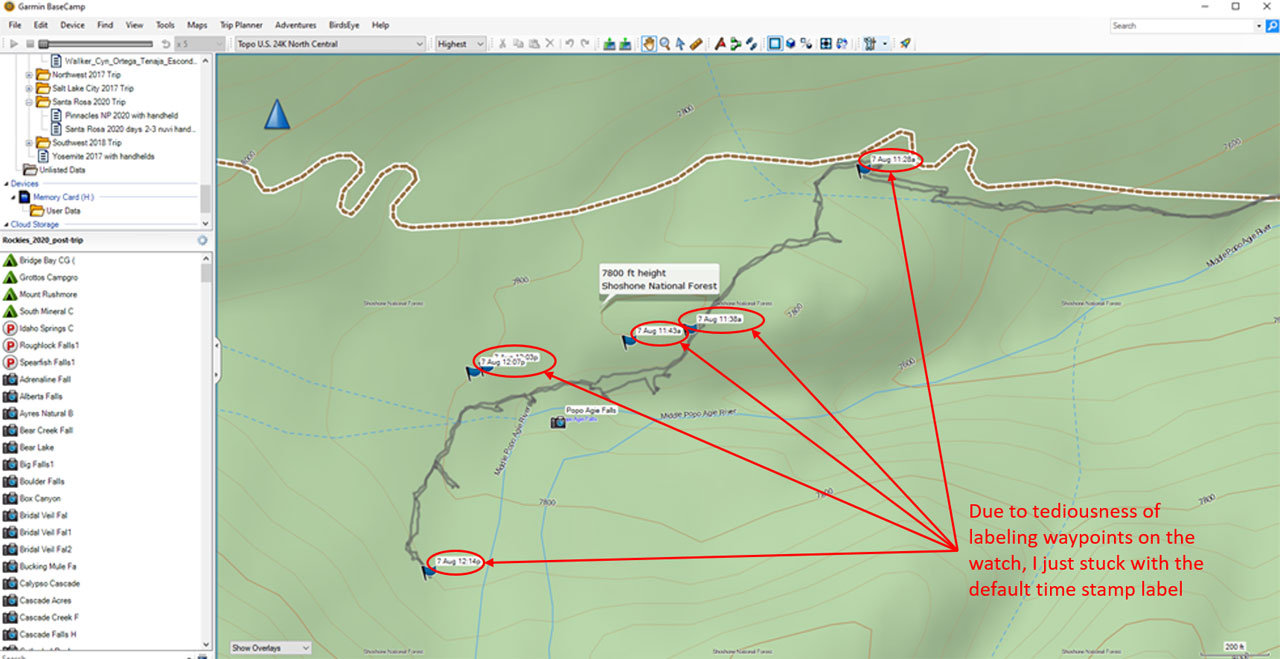This screenshot has width=1280, height=659.
Task: Select Bridge Bay CG waypoint in list
Action: pyautogui.click(x=48, y=260)
